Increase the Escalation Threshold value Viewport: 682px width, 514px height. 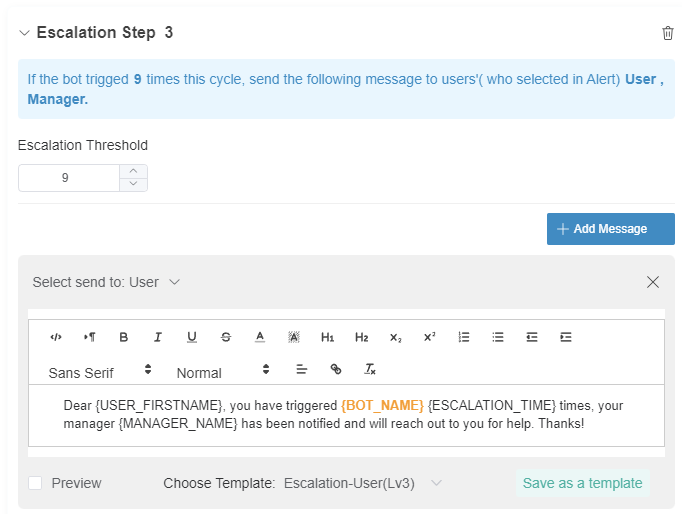click(x=134, y=171)
